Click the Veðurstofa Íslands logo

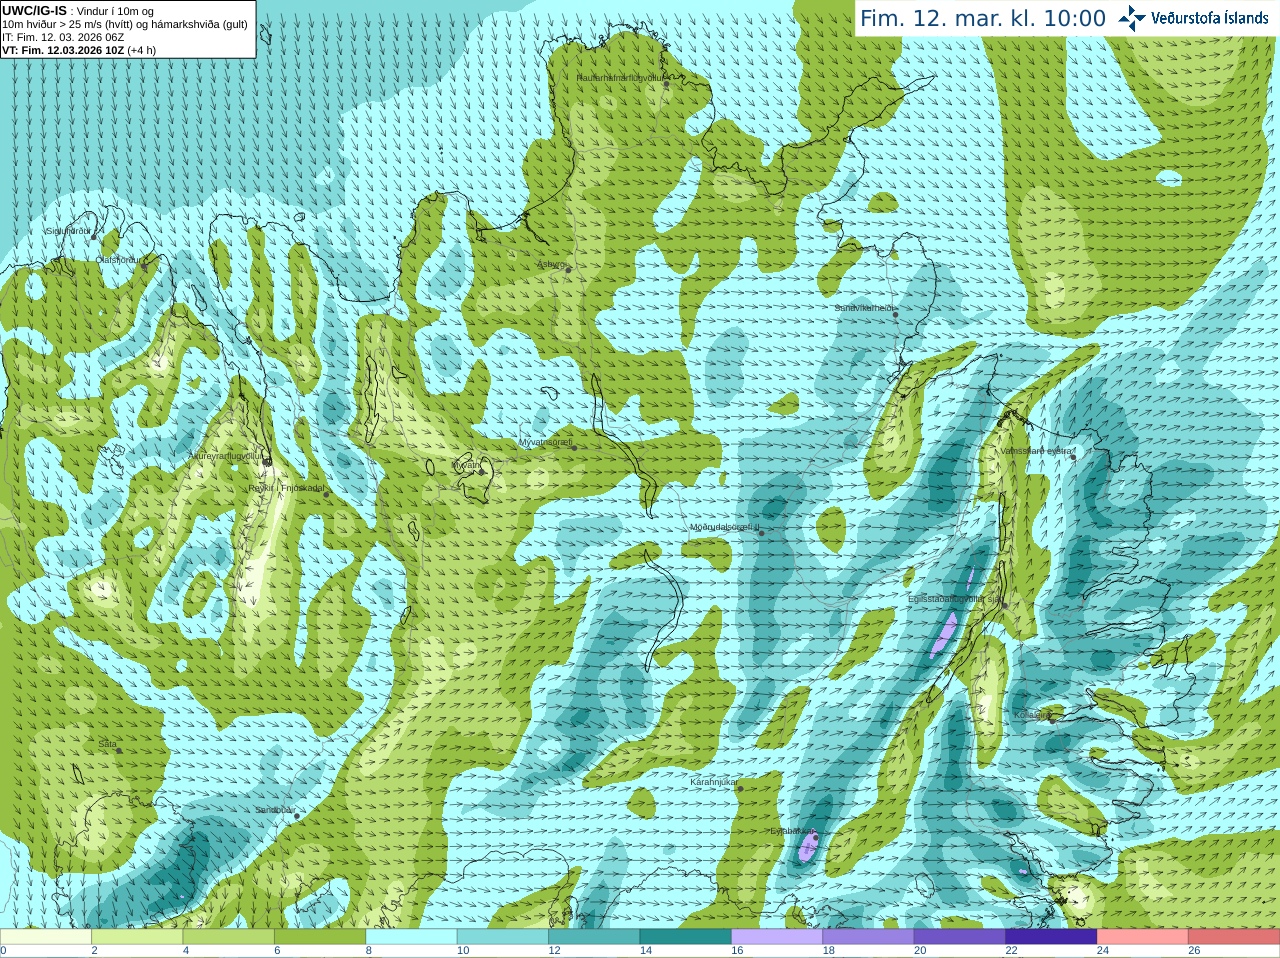(x=1192, y=18)
